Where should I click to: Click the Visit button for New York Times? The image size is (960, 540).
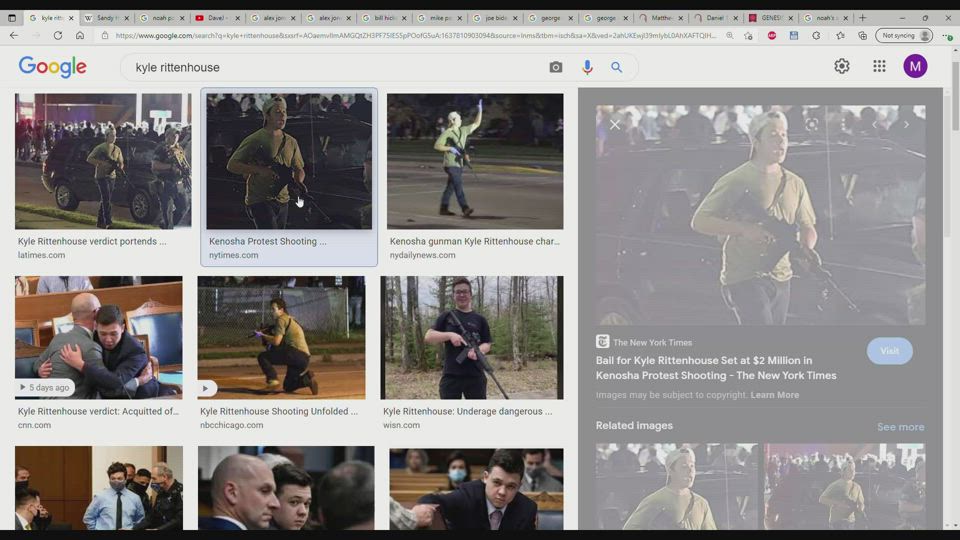click(889, 351)
